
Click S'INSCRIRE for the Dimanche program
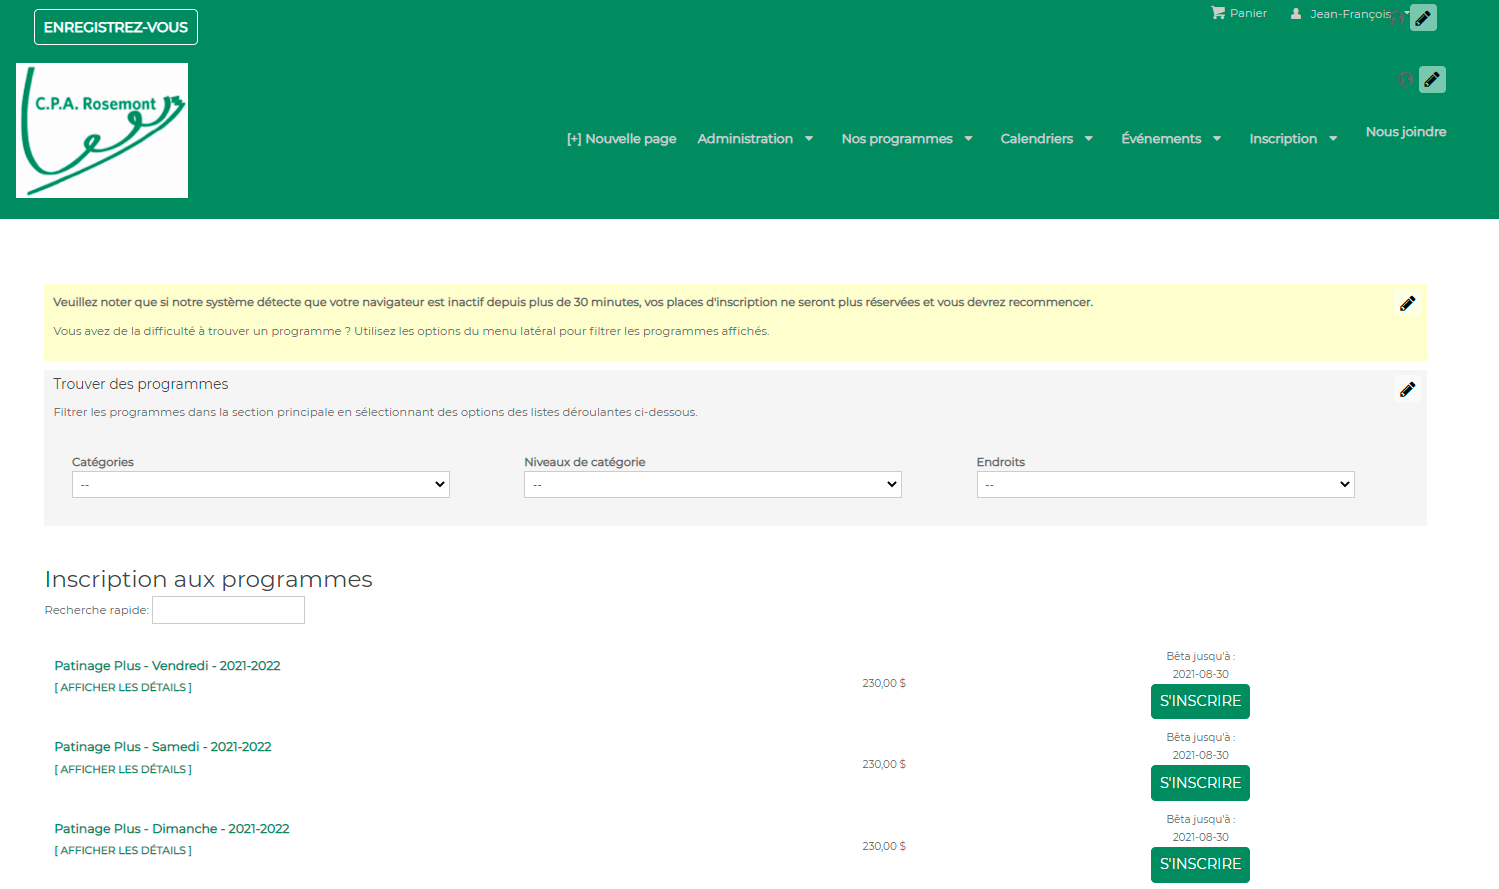pyautogui.click(x=1200, y=865)
